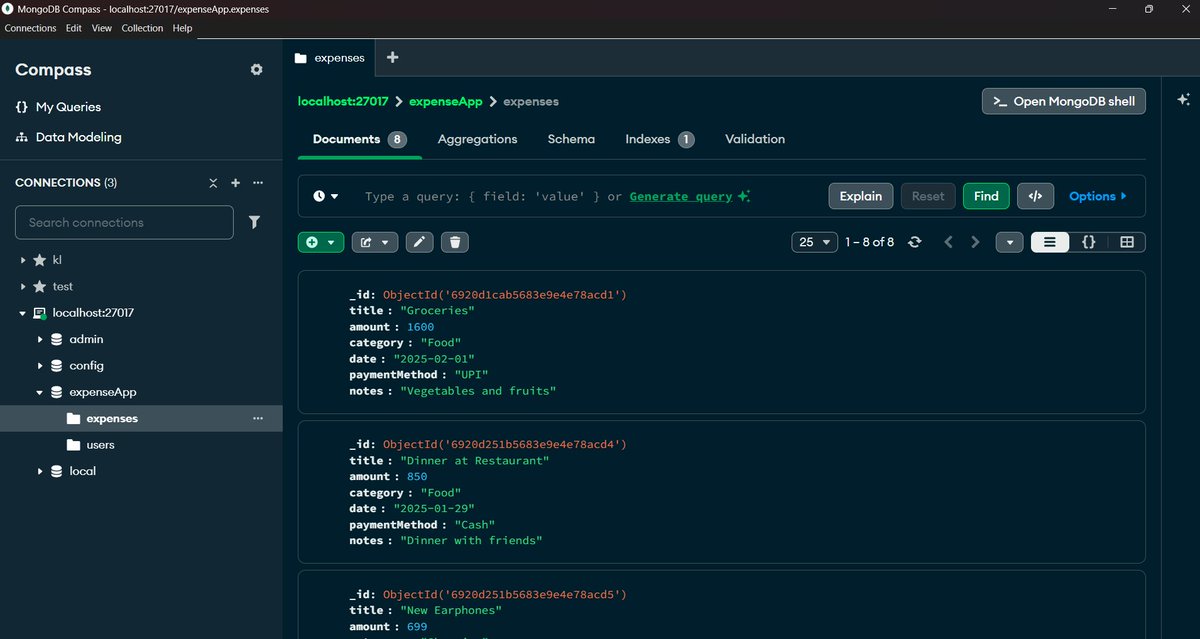
Task: Select the kl favorite connection
Action: point(57,260)
